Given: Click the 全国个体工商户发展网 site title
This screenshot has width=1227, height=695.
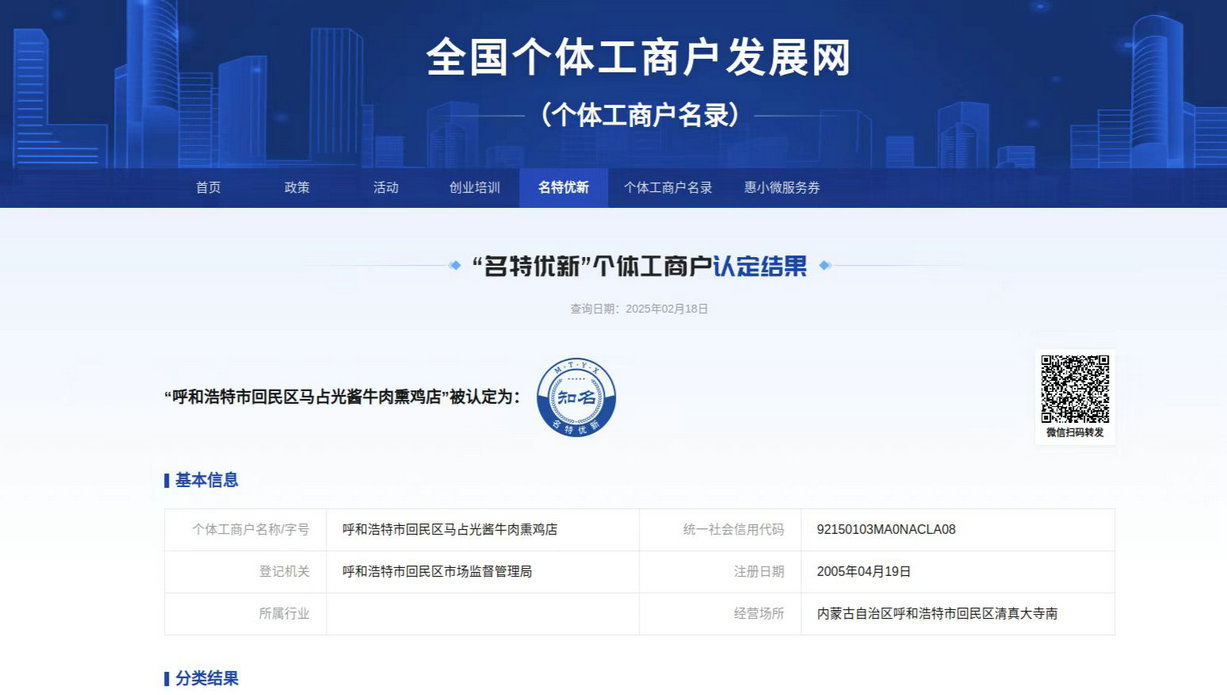Looking at the screenshot, I should point(638,58).
